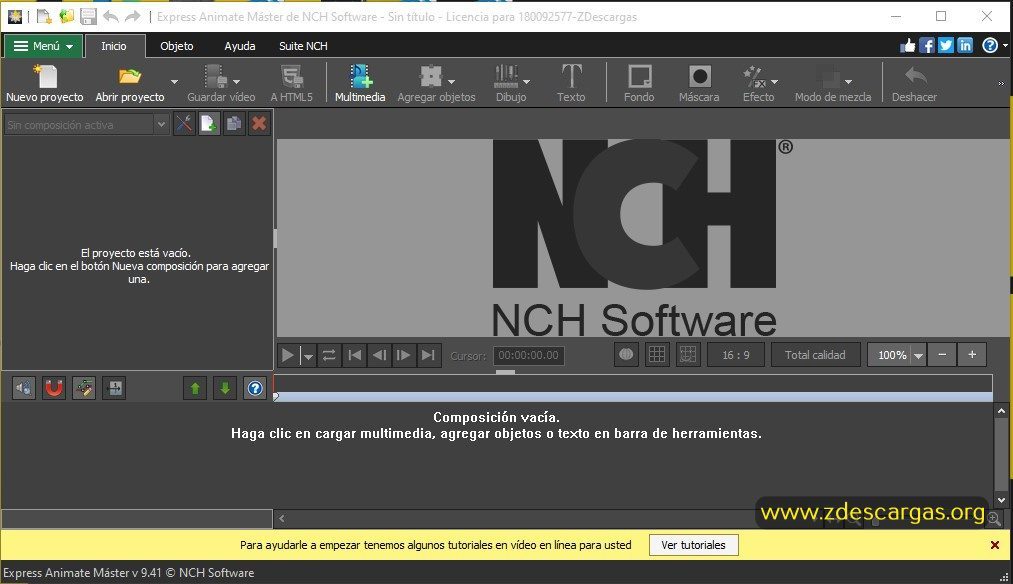1013x584 pixels.
Task: Open the Efecto toolbar item
Action: point(758,83)
